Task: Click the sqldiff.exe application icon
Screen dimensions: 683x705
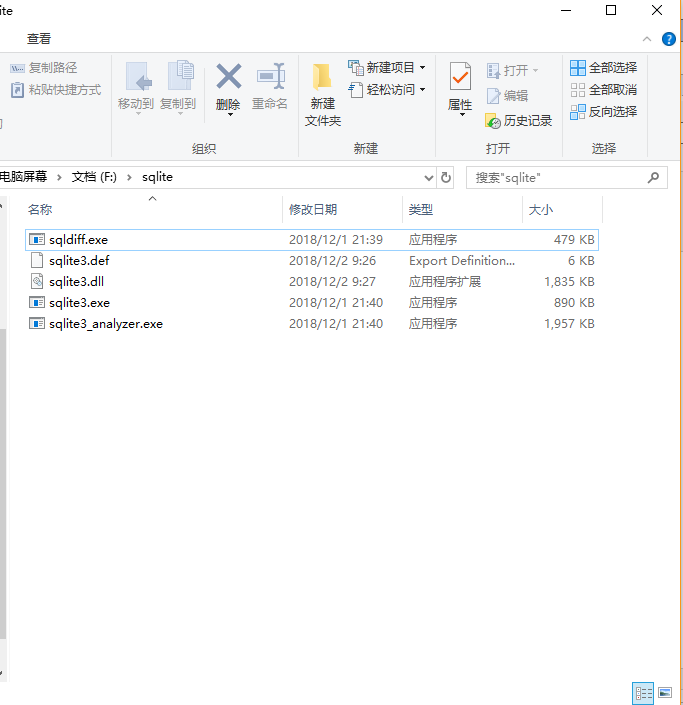Action: point(36,239)
